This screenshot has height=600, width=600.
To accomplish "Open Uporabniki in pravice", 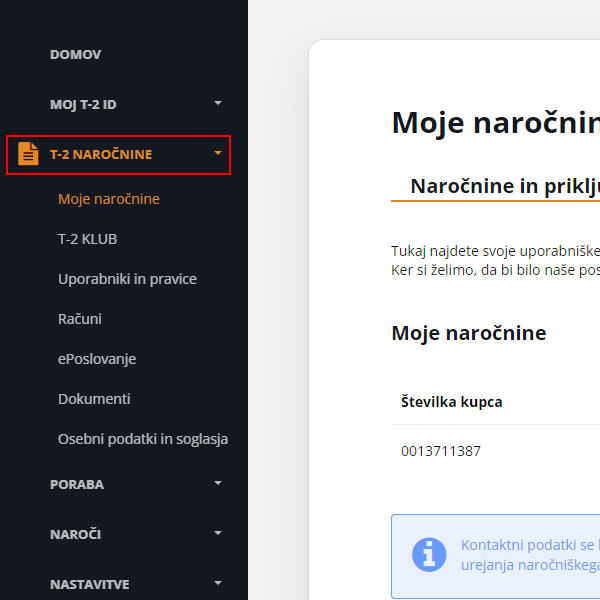I will pos(127,279).
